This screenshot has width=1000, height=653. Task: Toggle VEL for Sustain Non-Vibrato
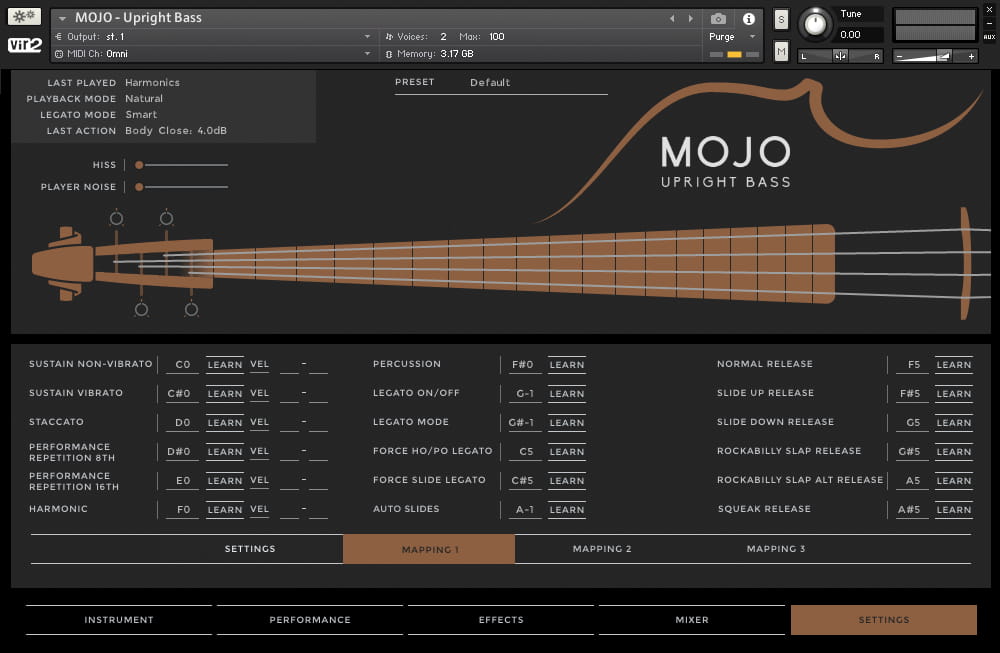tap(259, 364)
